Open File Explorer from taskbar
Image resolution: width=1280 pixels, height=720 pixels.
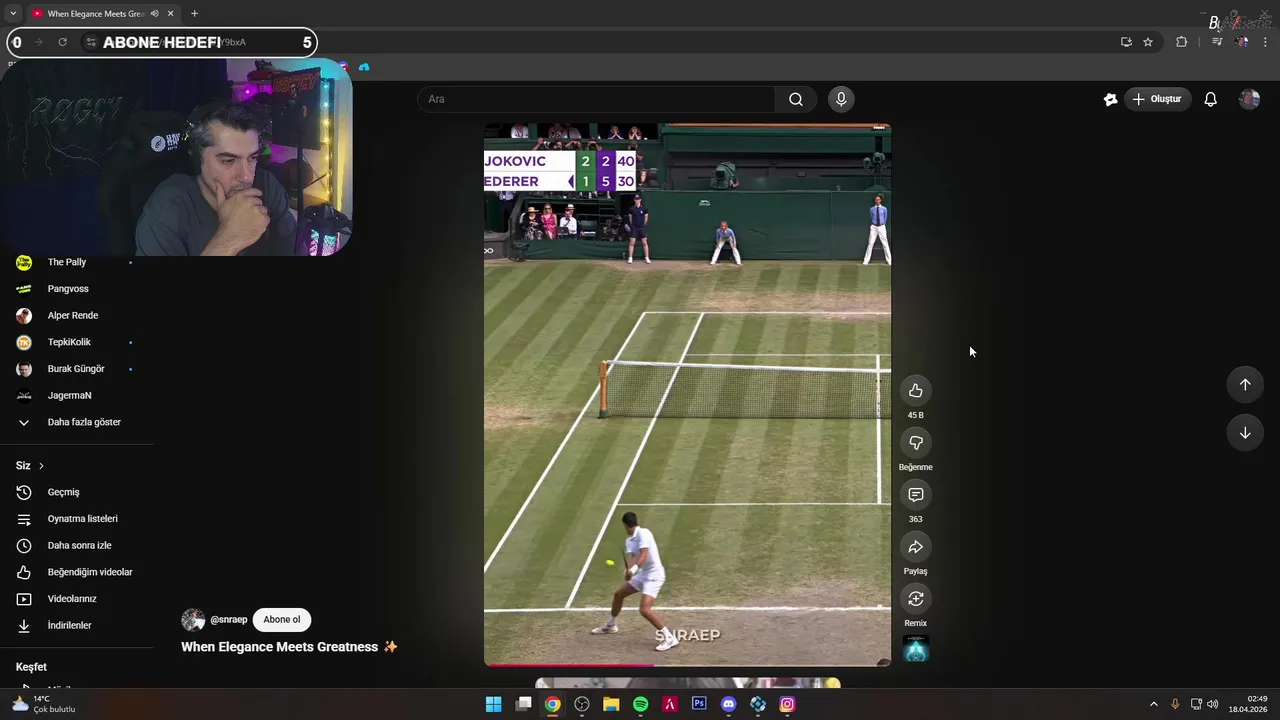611,704
